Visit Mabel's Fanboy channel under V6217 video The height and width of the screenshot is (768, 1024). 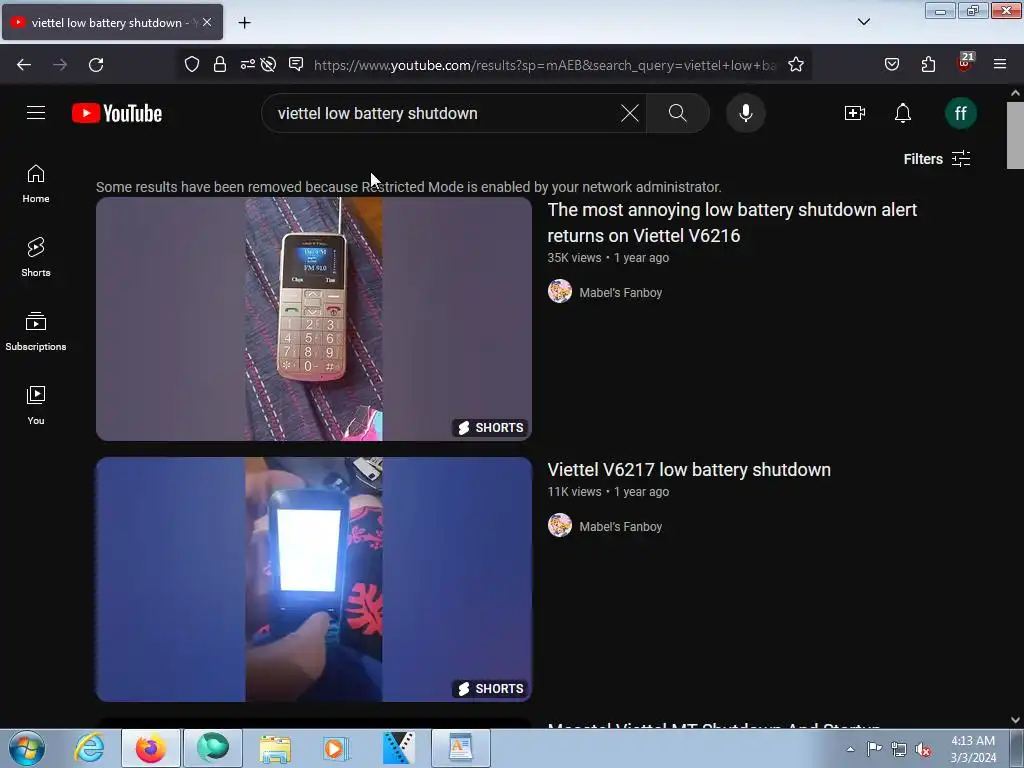[x=620, y=526]
